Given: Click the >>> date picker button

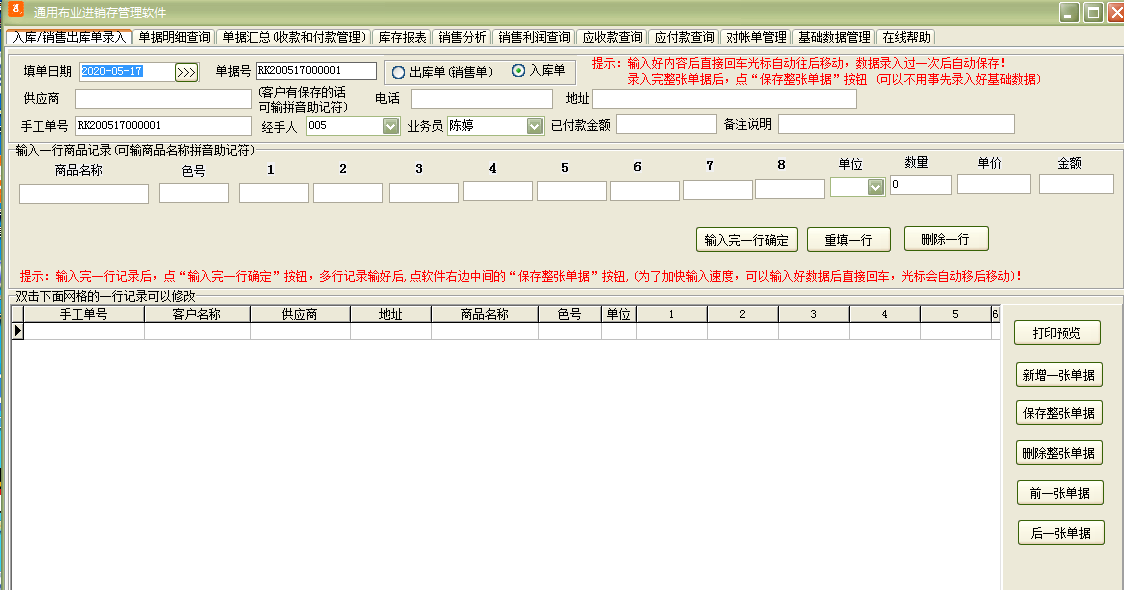Looking at the screenshot, I should tap(186, 72).
